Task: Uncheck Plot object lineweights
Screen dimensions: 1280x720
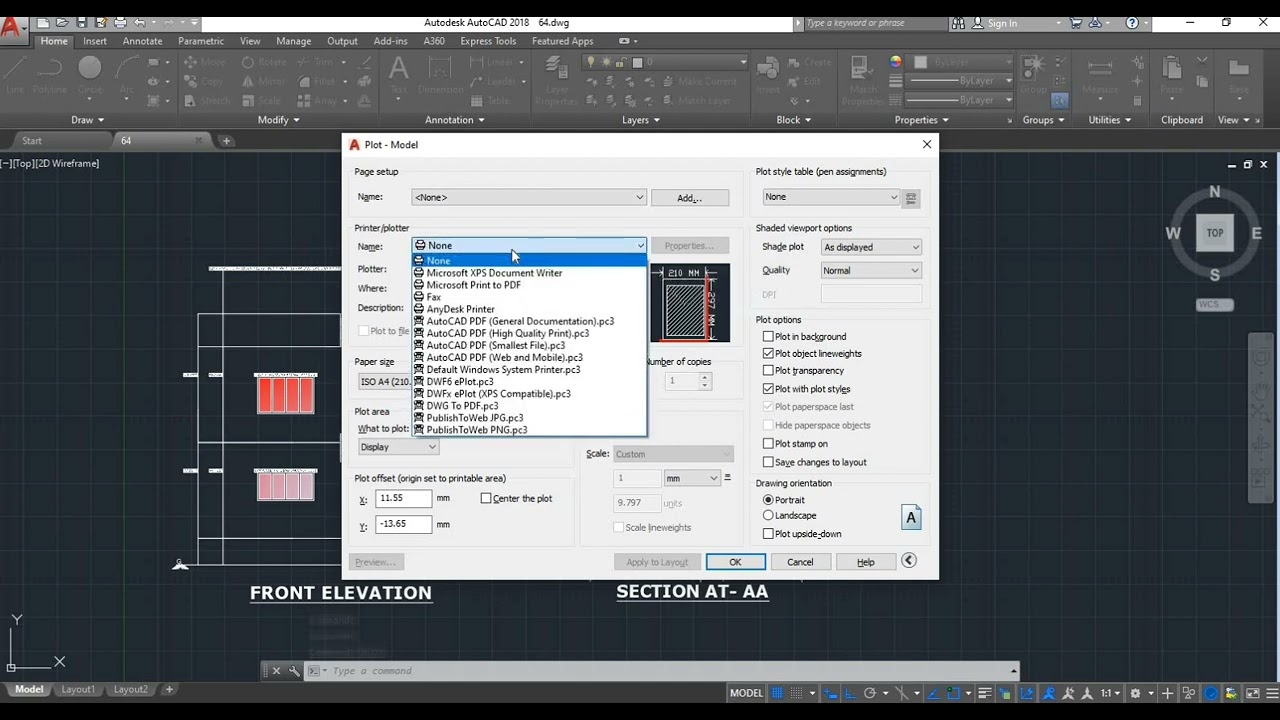Action: coord(768,354)
